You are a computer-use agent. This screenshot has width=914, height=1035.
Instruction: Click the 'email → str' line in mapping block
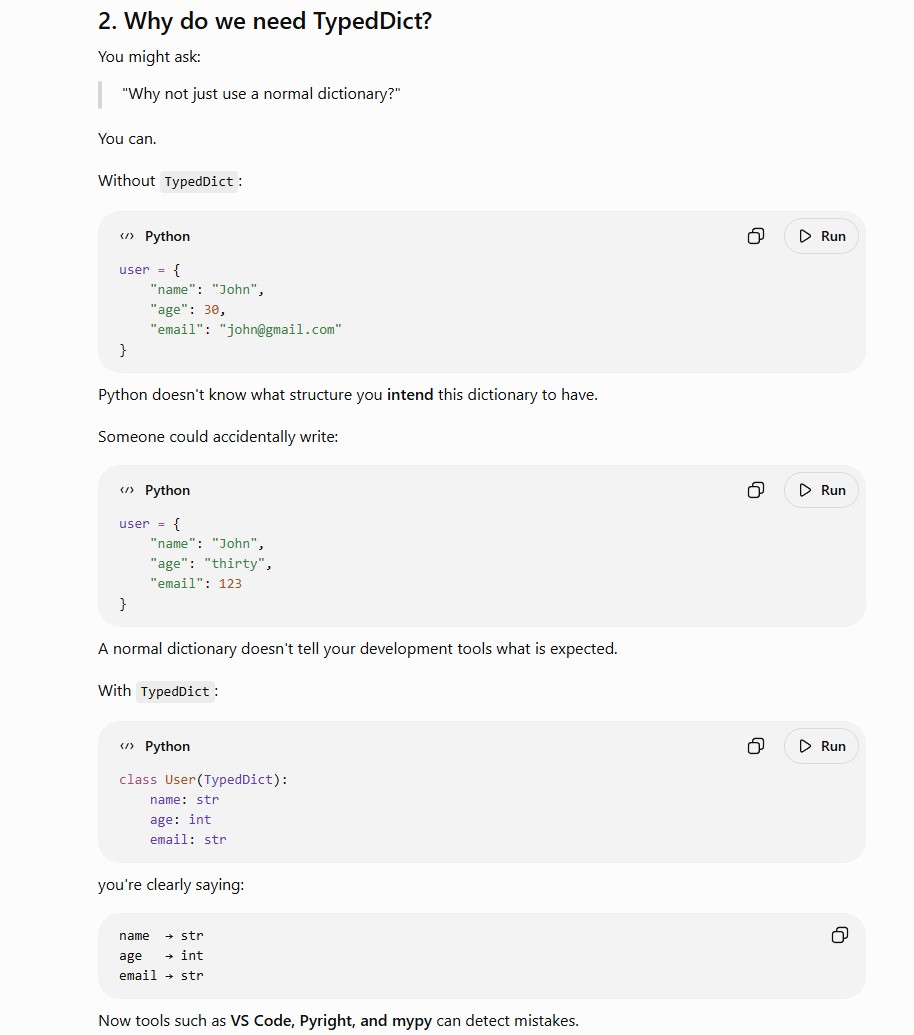point(161,976)
